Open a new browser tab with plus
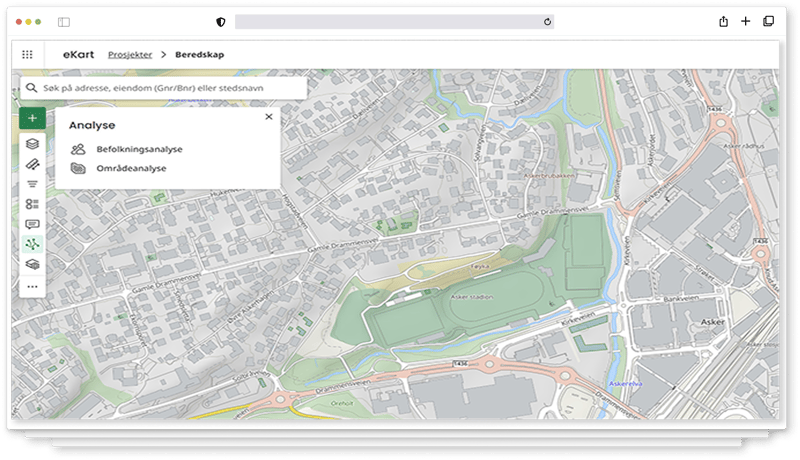 point(745,21)
